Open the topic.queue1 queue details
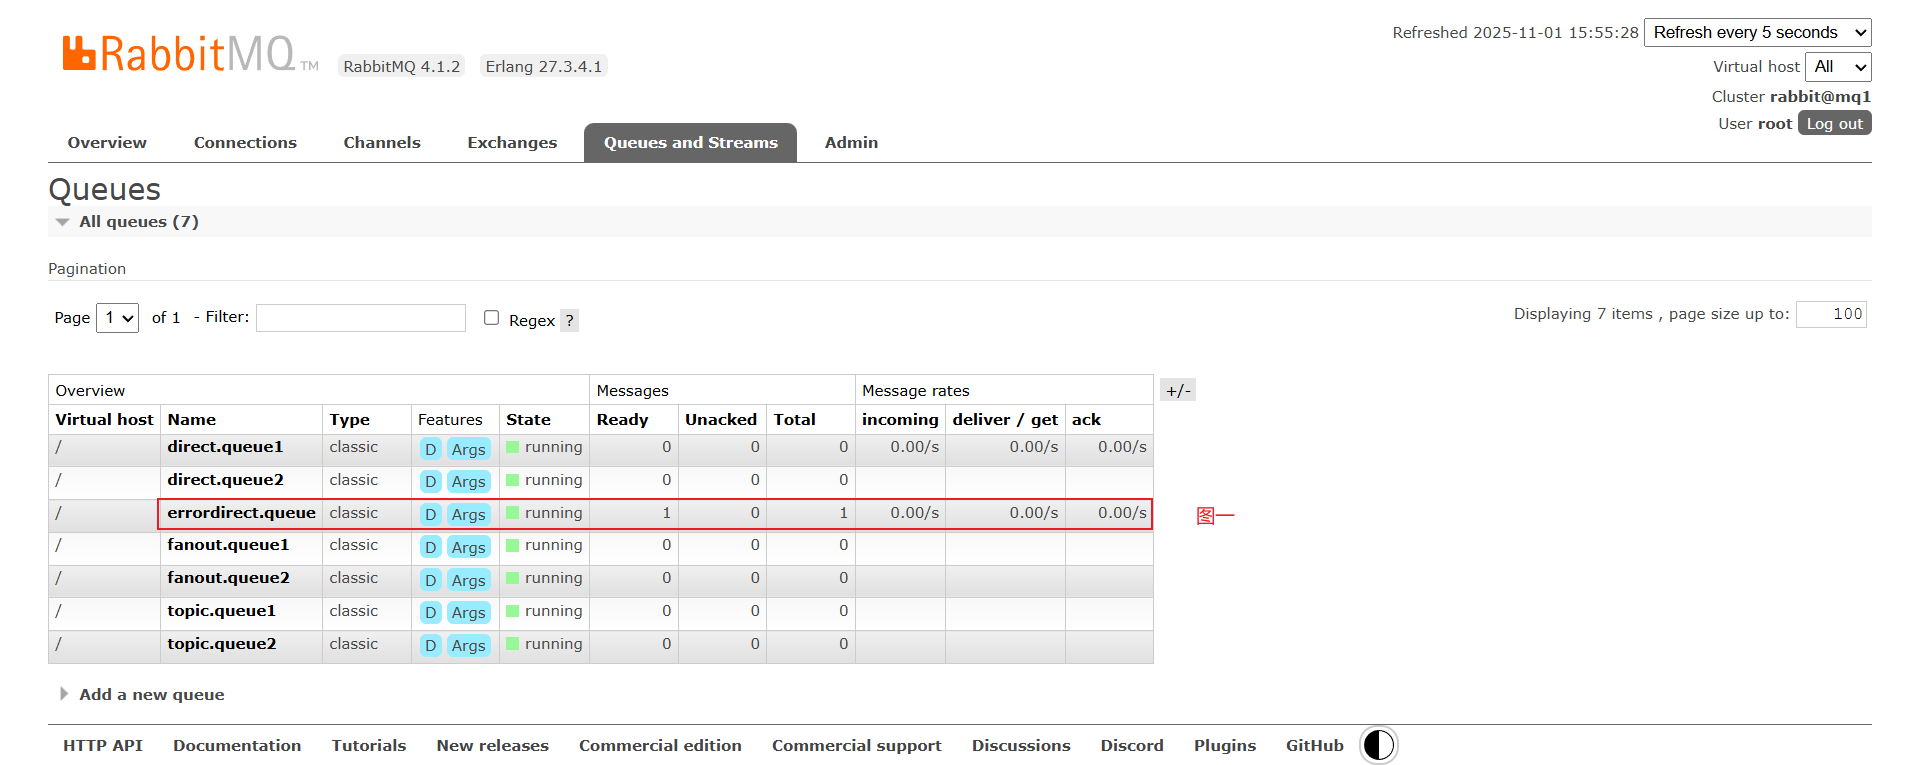Viewport: 1920px width, 765px height. tap(221, 611)
